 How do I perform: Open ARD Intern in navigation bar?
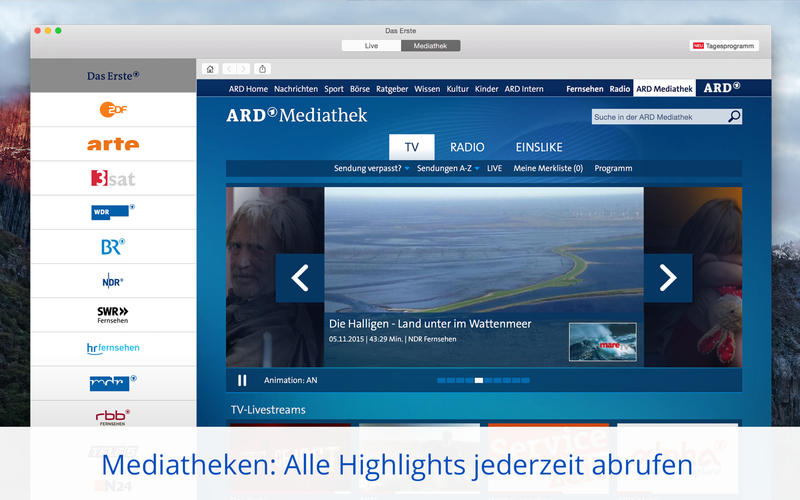tap(524, 89)
